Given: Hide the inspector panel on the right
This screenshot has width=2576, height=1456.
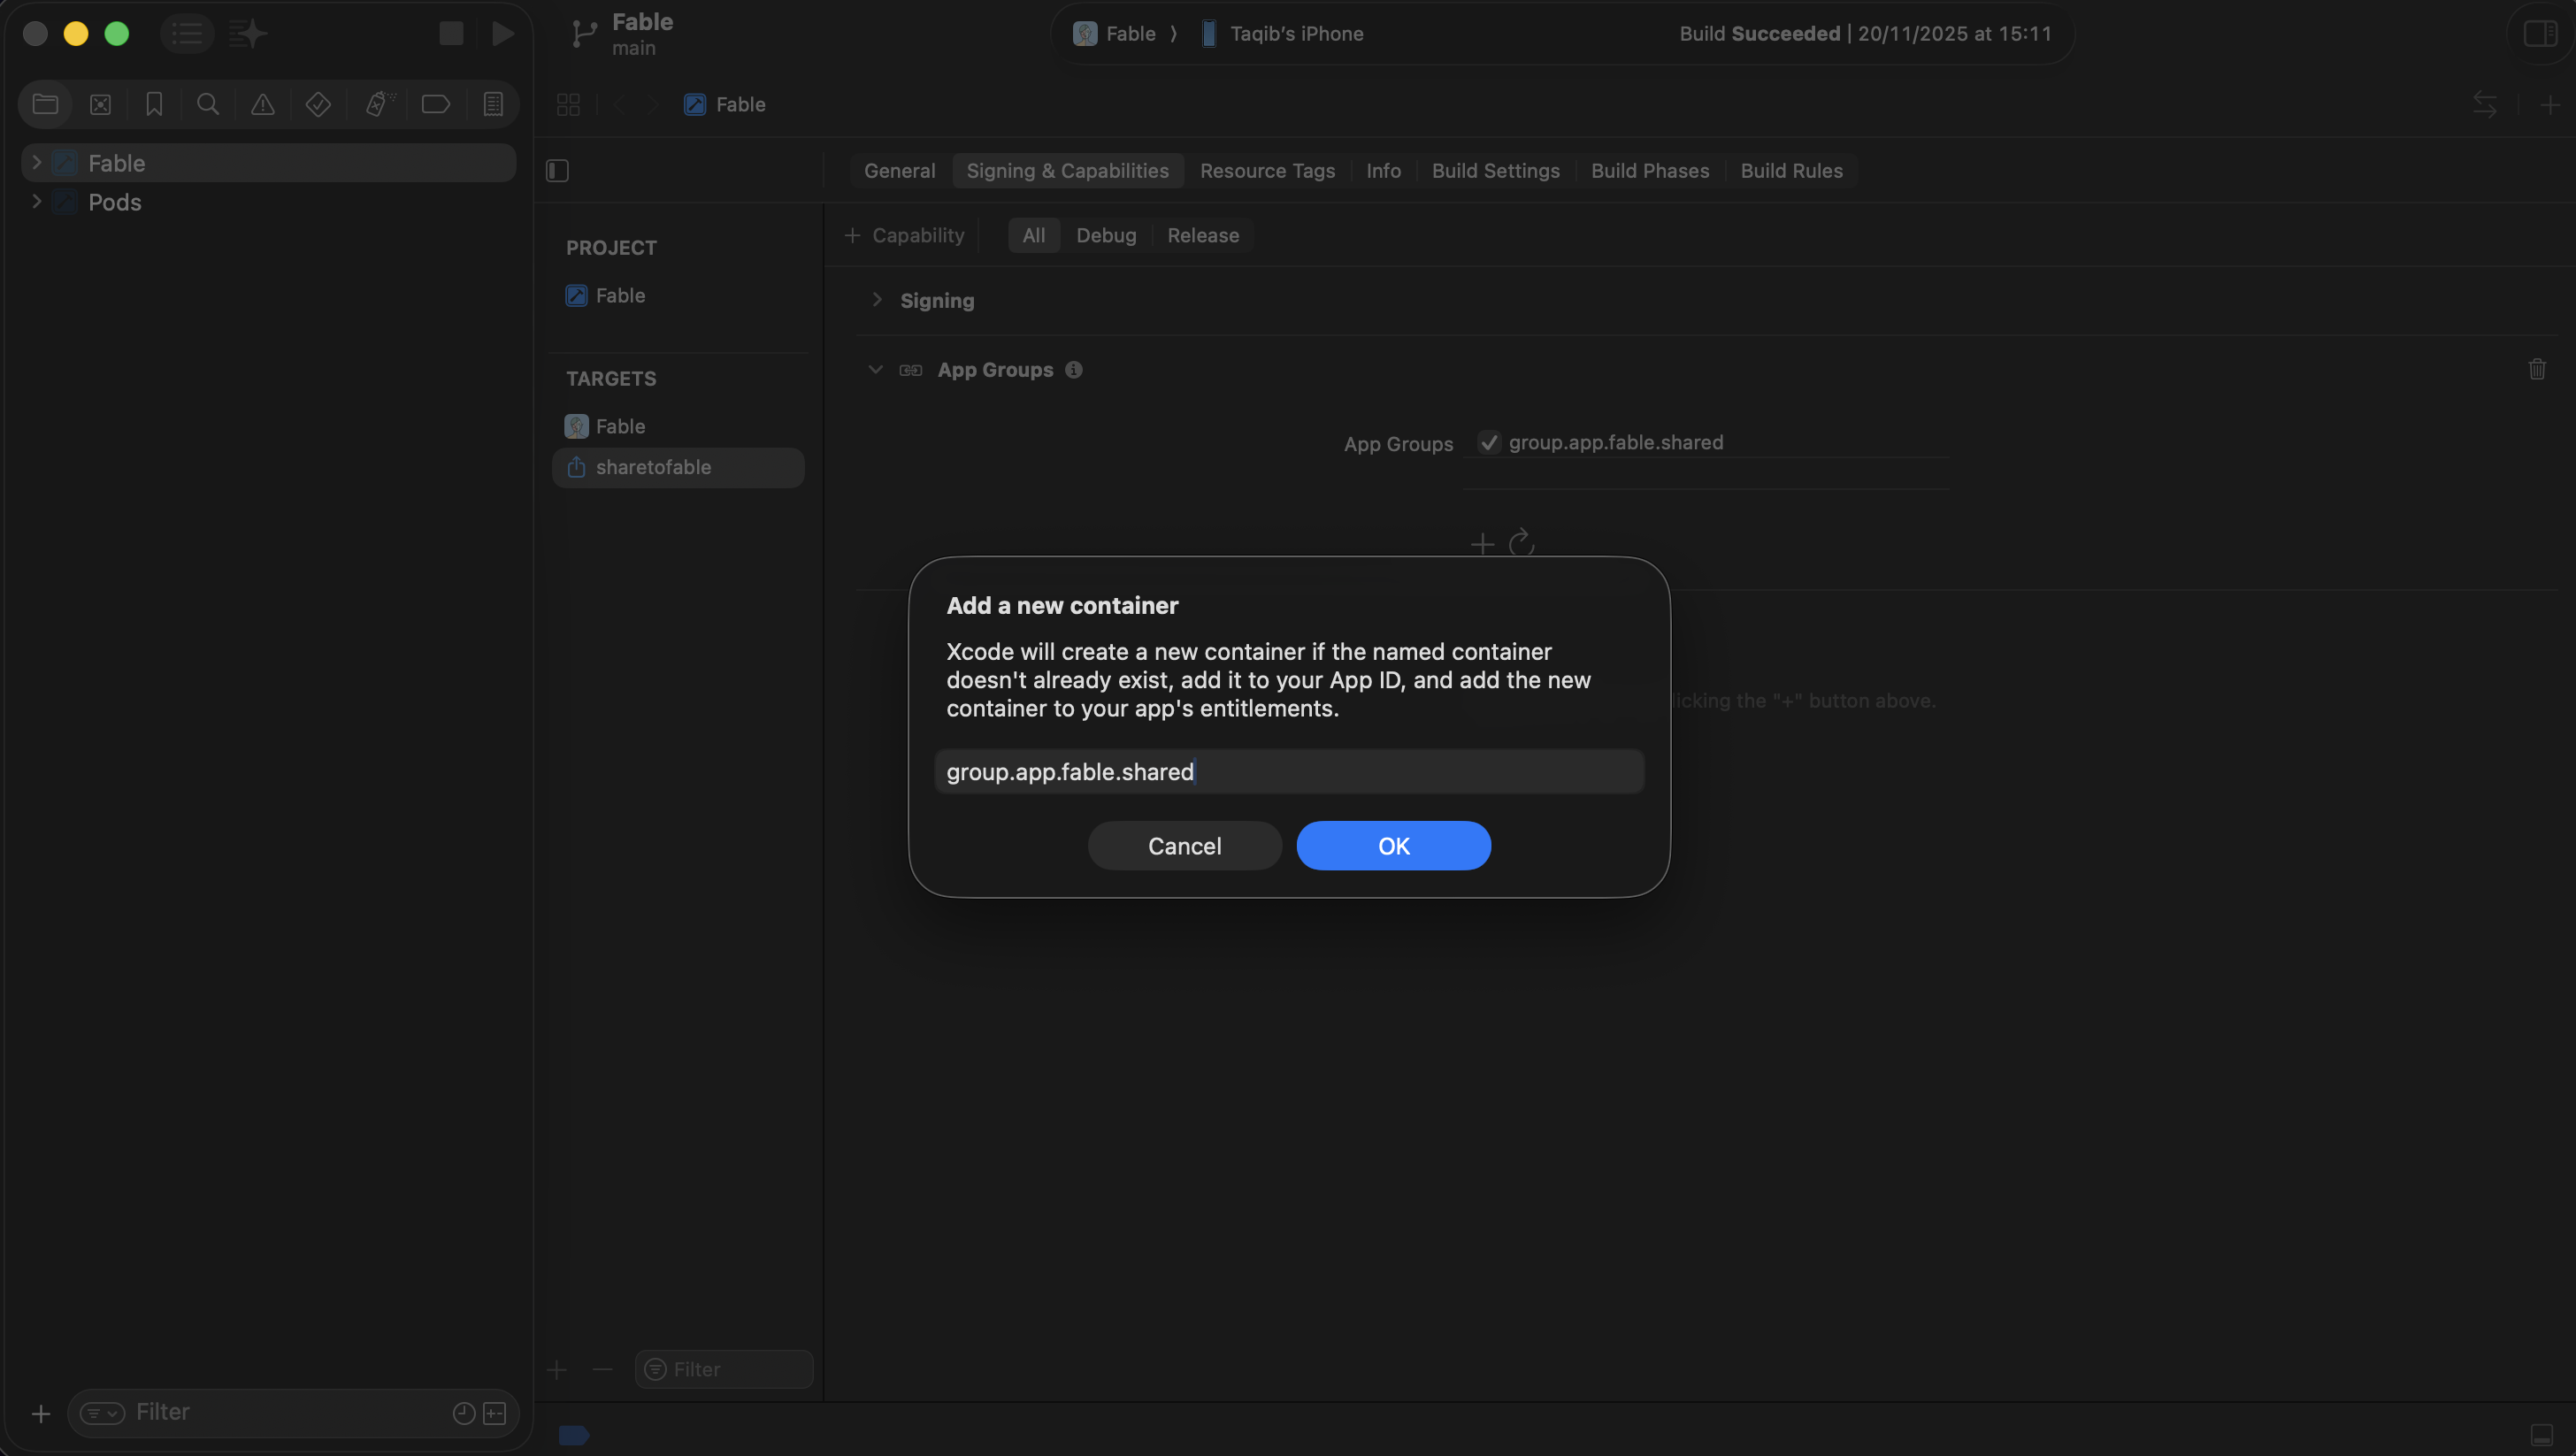Looking at the screenshot, I should [2539, 33].
